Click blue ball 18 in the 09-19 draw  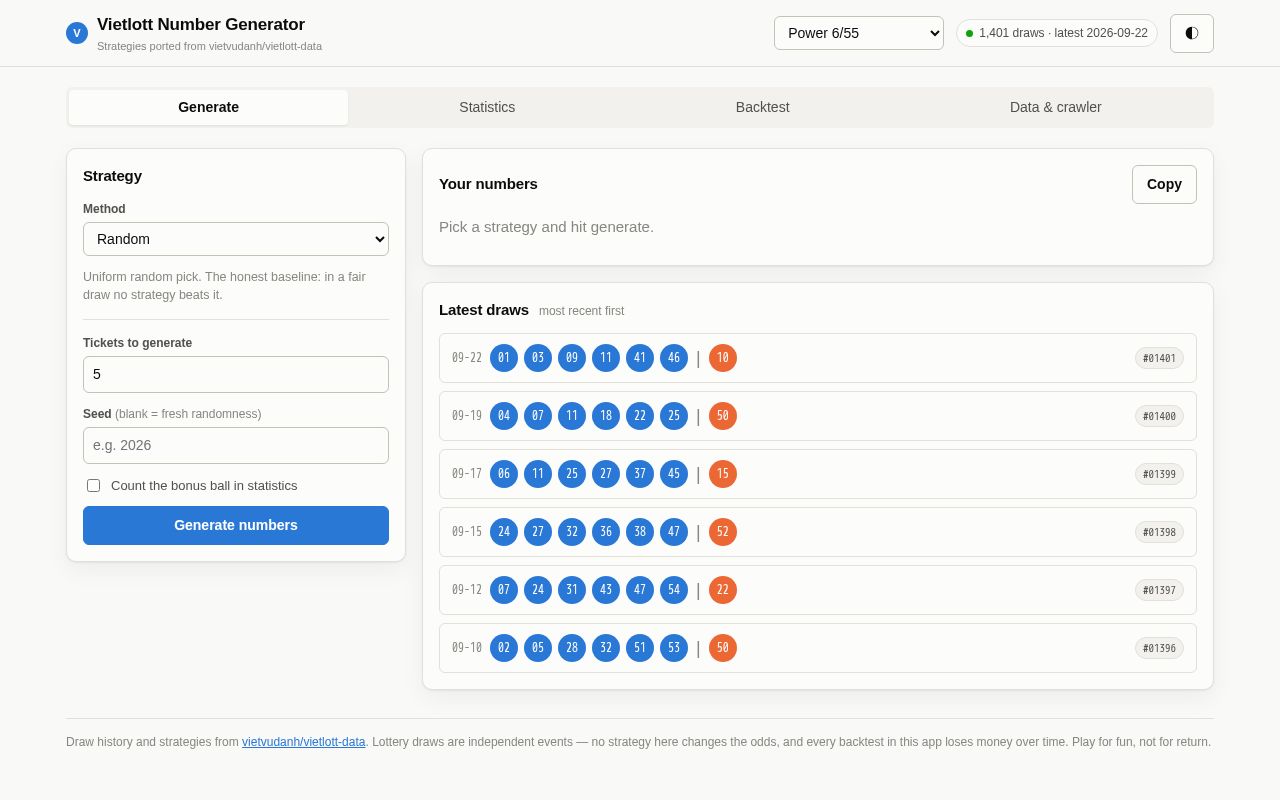(606, 416)
